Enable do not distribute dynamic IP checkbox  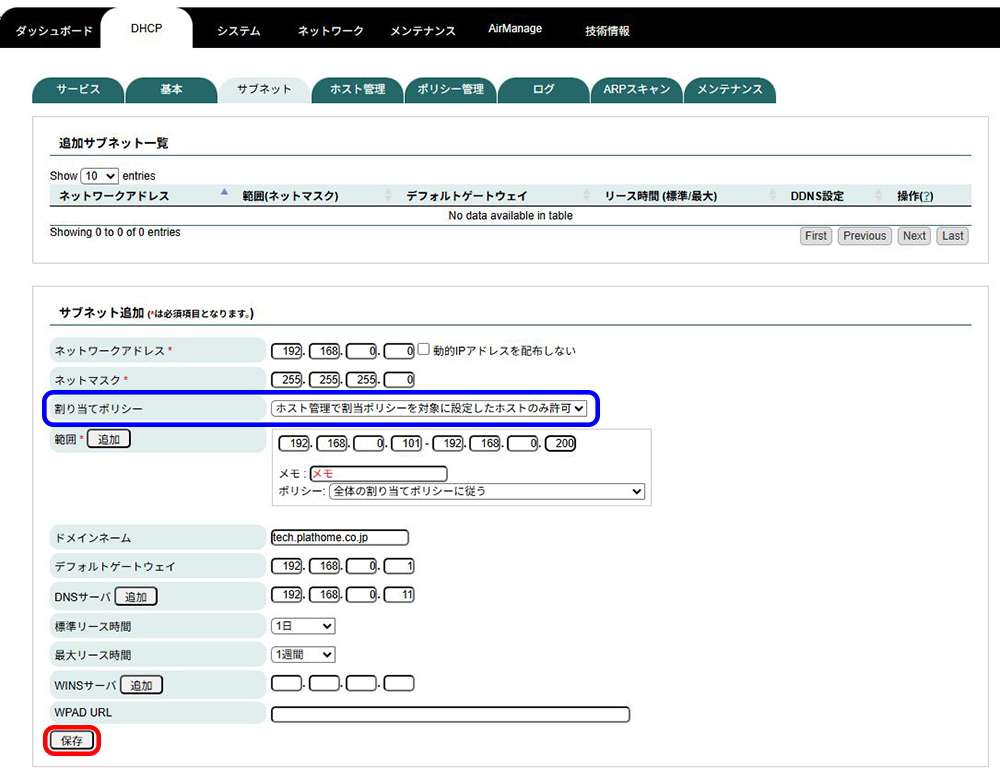tap(424, 350)
